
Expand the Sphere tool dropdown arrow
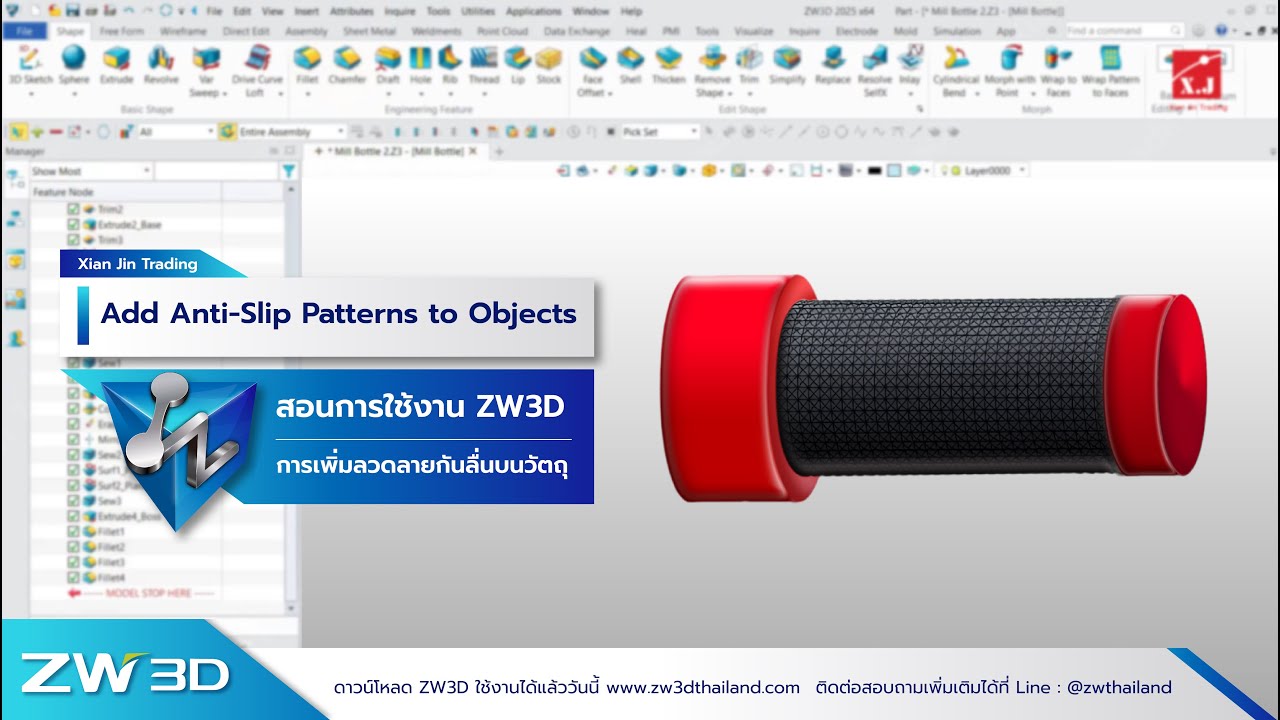coord(73,94)
